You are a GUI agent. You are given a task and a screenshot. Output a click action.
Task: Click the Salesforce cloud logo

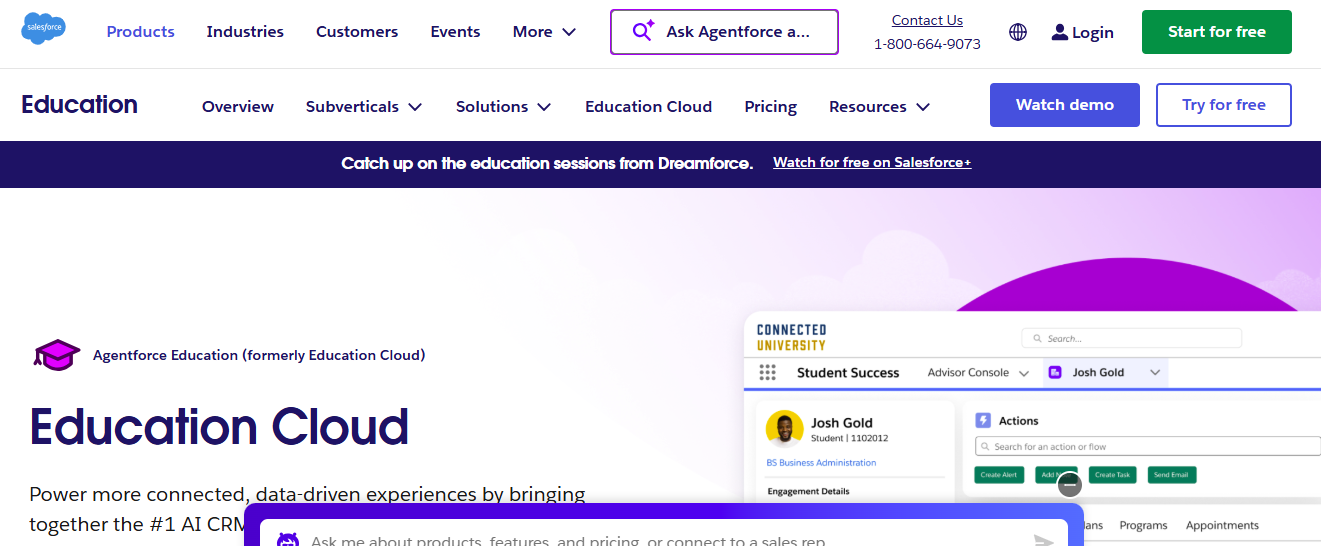pos(43,30)
